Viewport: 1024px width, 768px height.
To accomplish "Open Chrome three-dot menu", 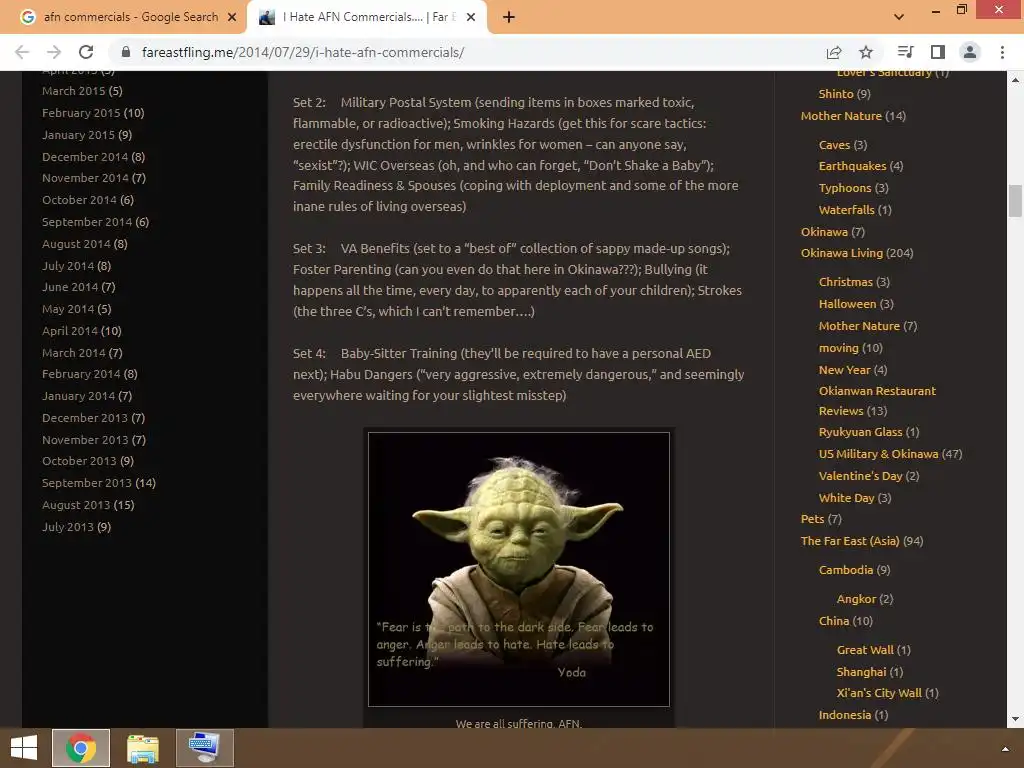I will [1002, 52].
